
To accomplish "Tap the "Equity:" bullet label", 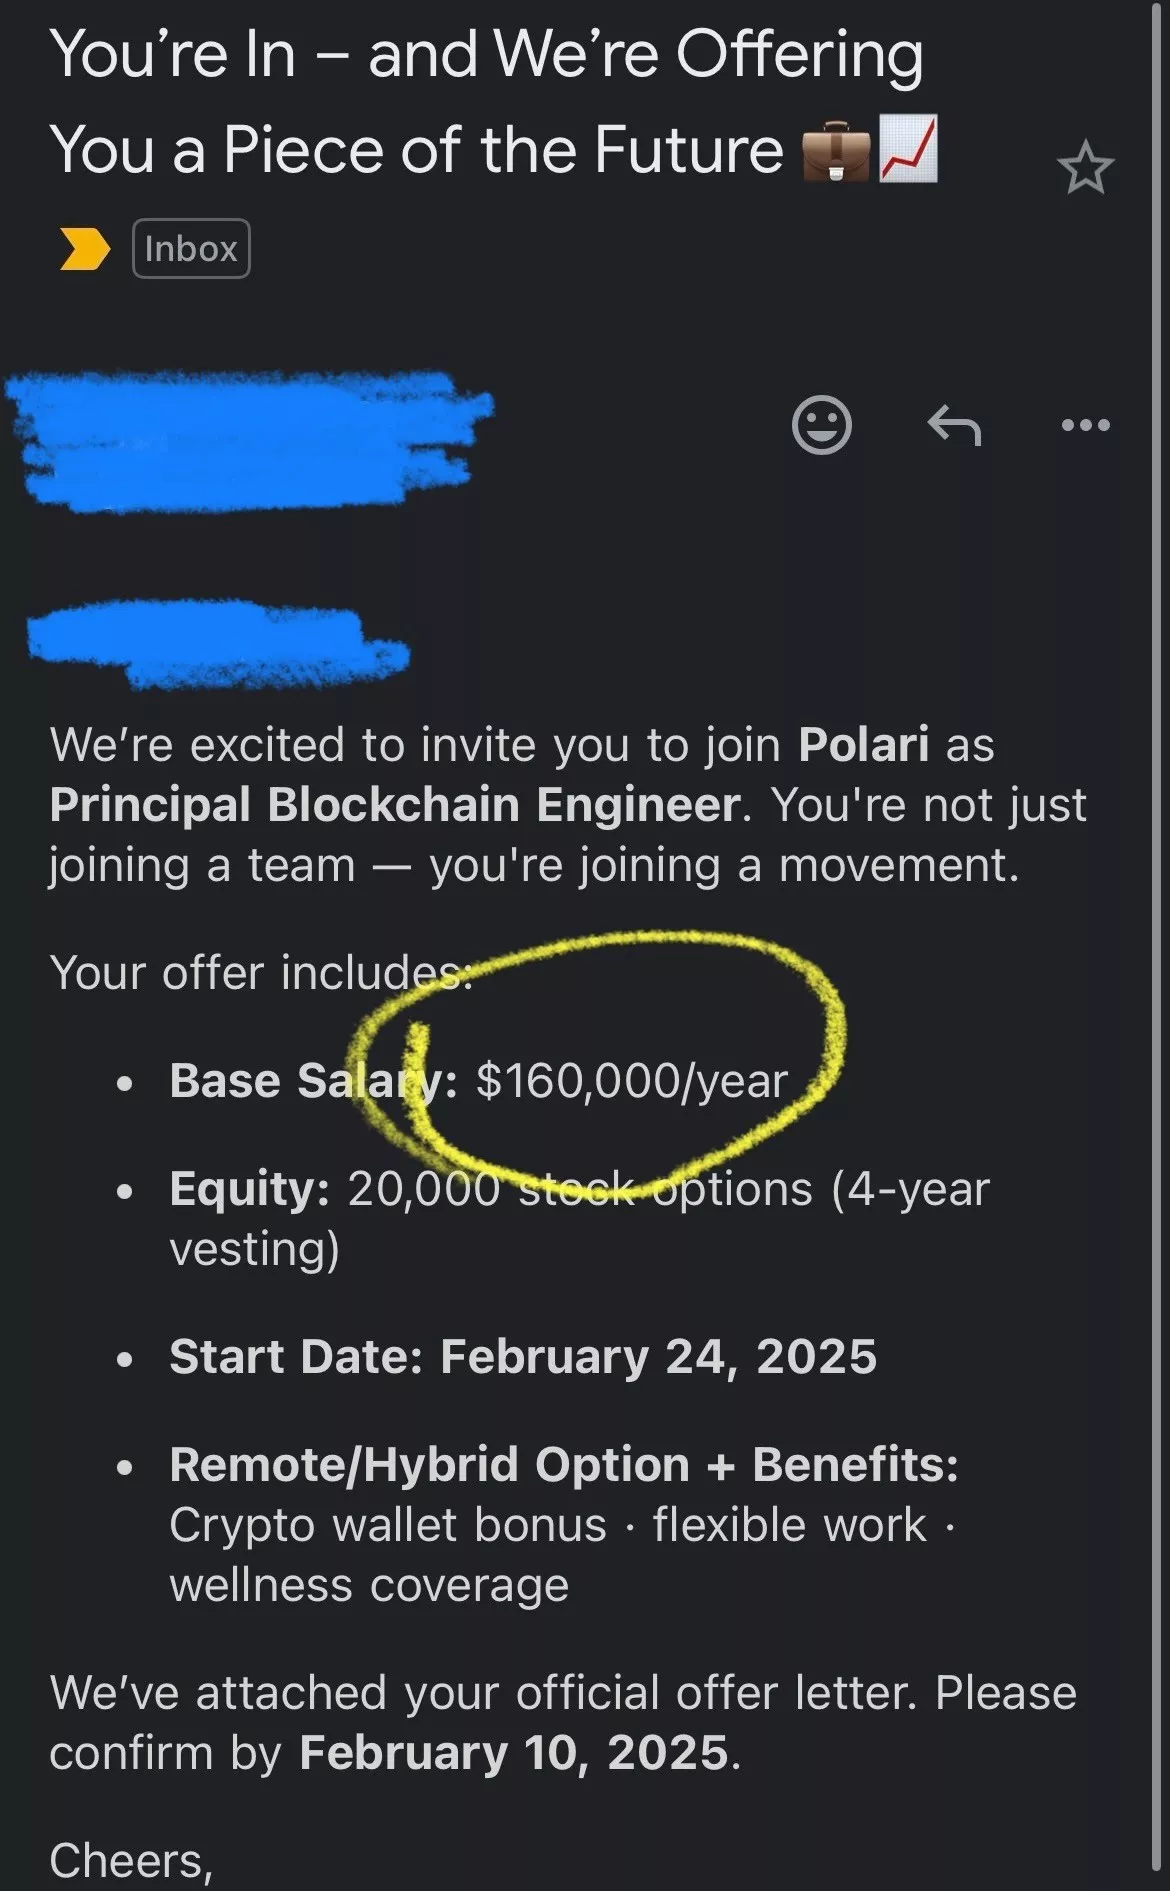I will point(250,1189).
